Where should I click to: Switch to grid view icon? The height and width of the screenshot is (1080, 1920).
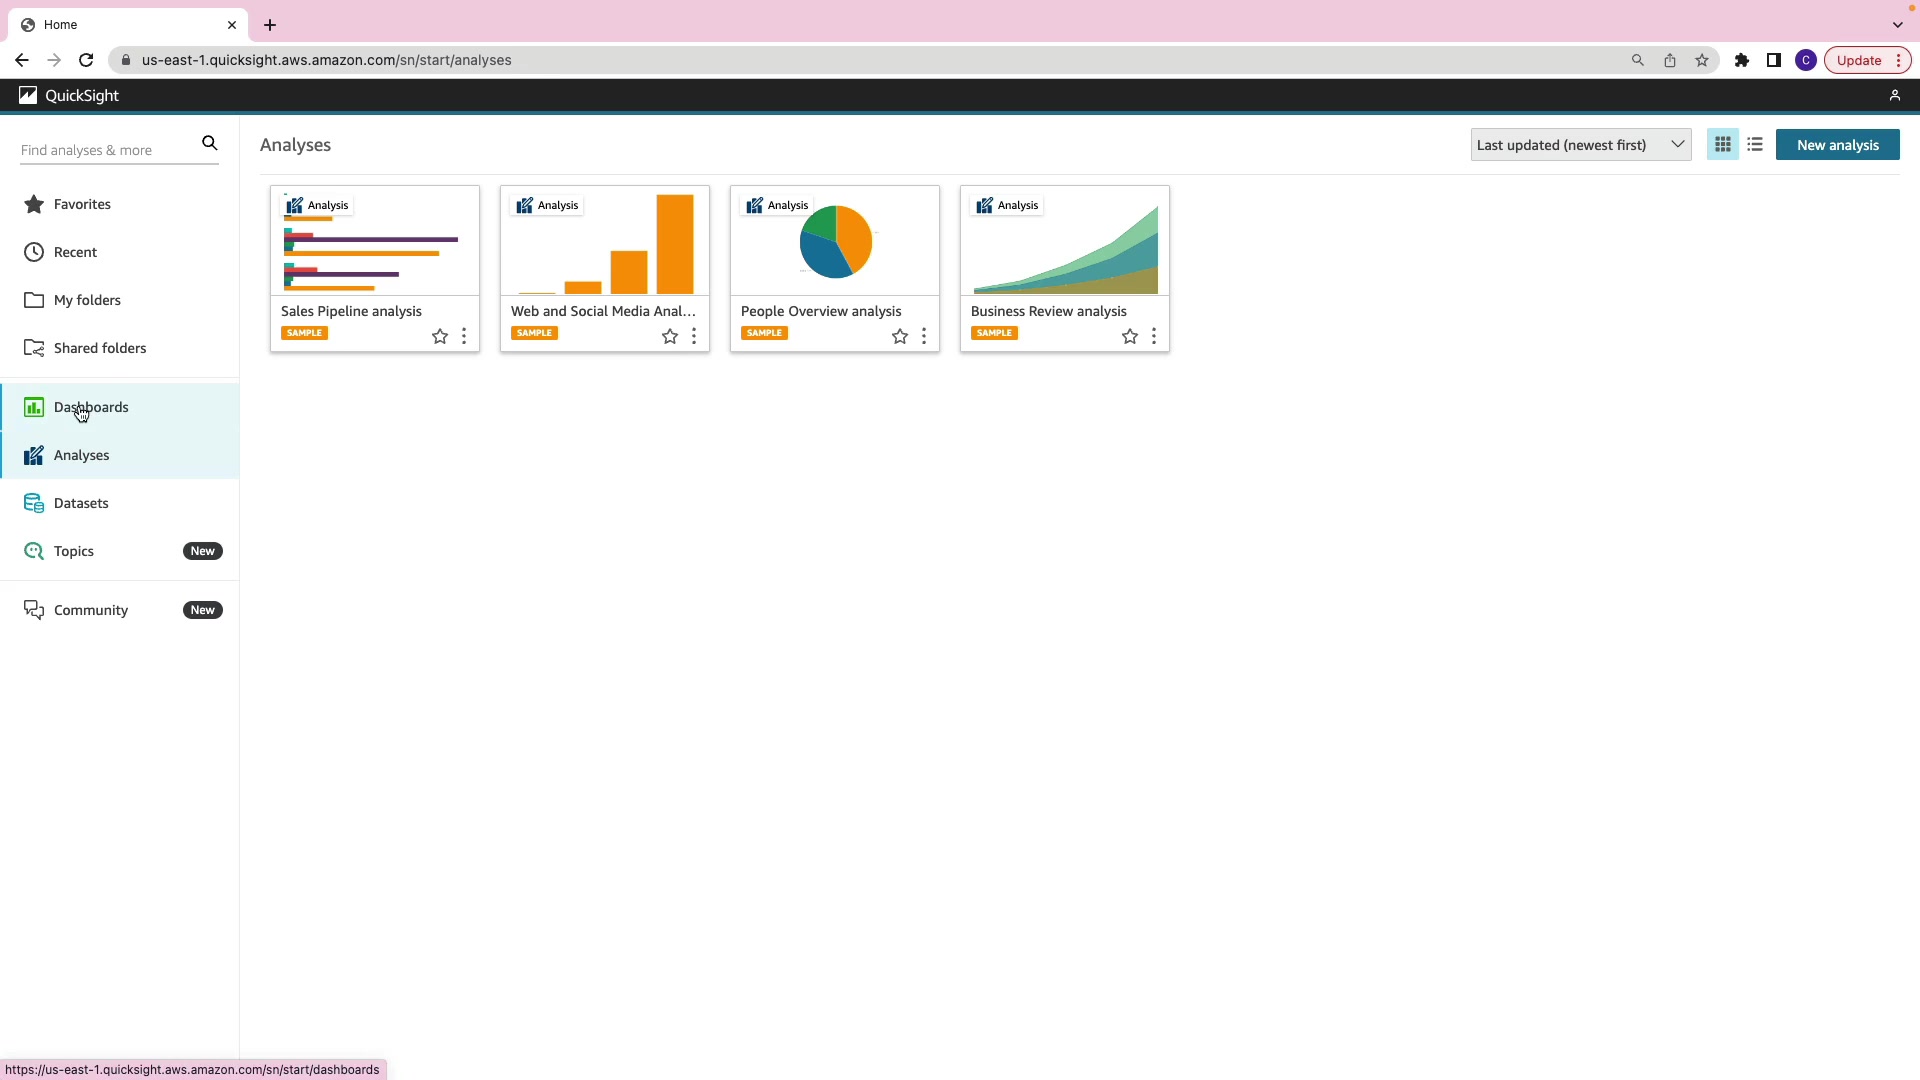[x=1722, y=145]
